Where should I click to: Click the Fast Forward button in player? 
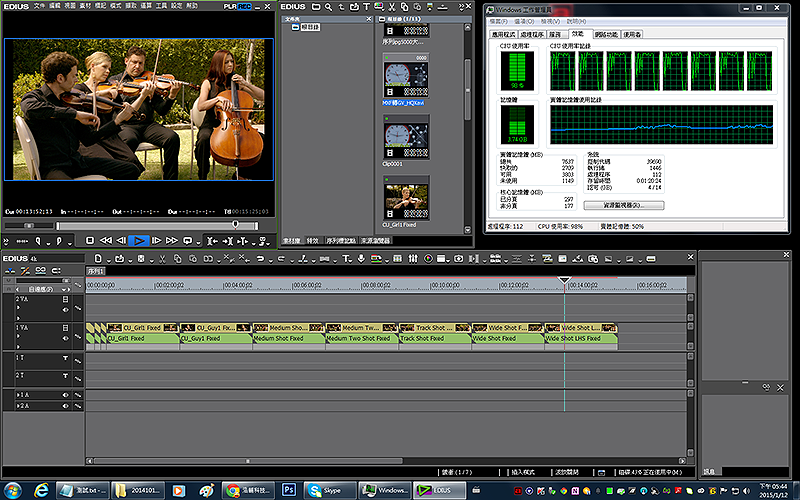tap(172, 241)
